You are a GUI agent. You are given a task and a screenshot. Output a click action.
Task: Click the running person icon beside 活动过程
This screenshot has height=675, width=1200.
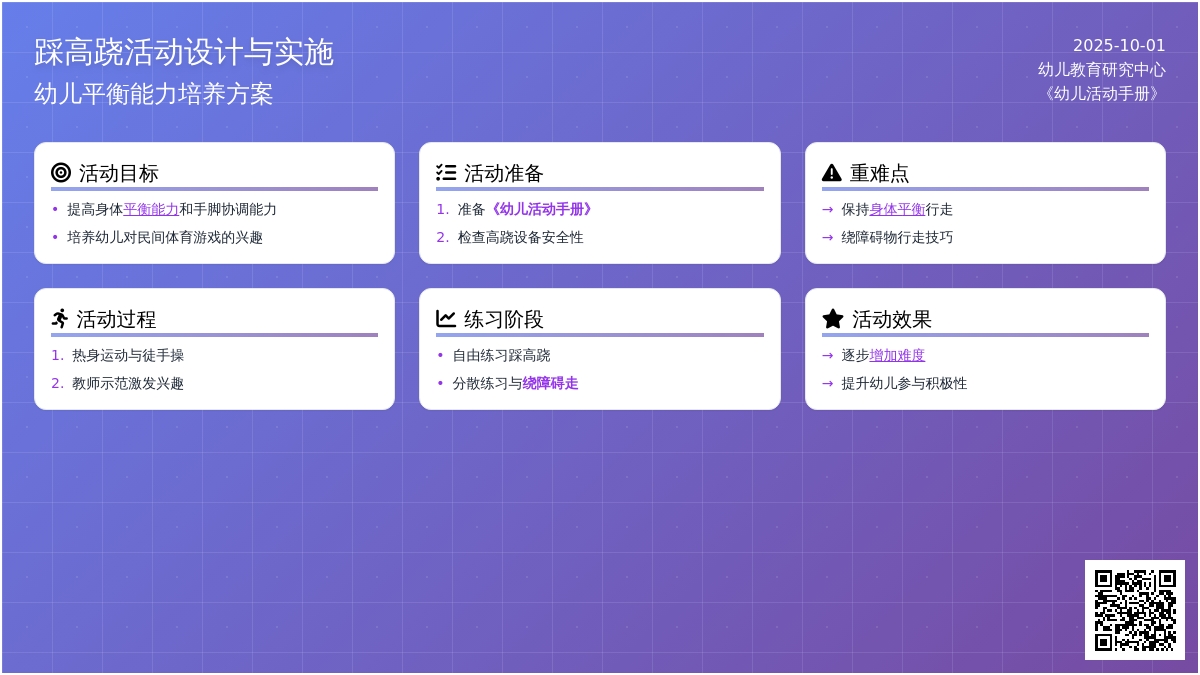(x=60, y=319)
